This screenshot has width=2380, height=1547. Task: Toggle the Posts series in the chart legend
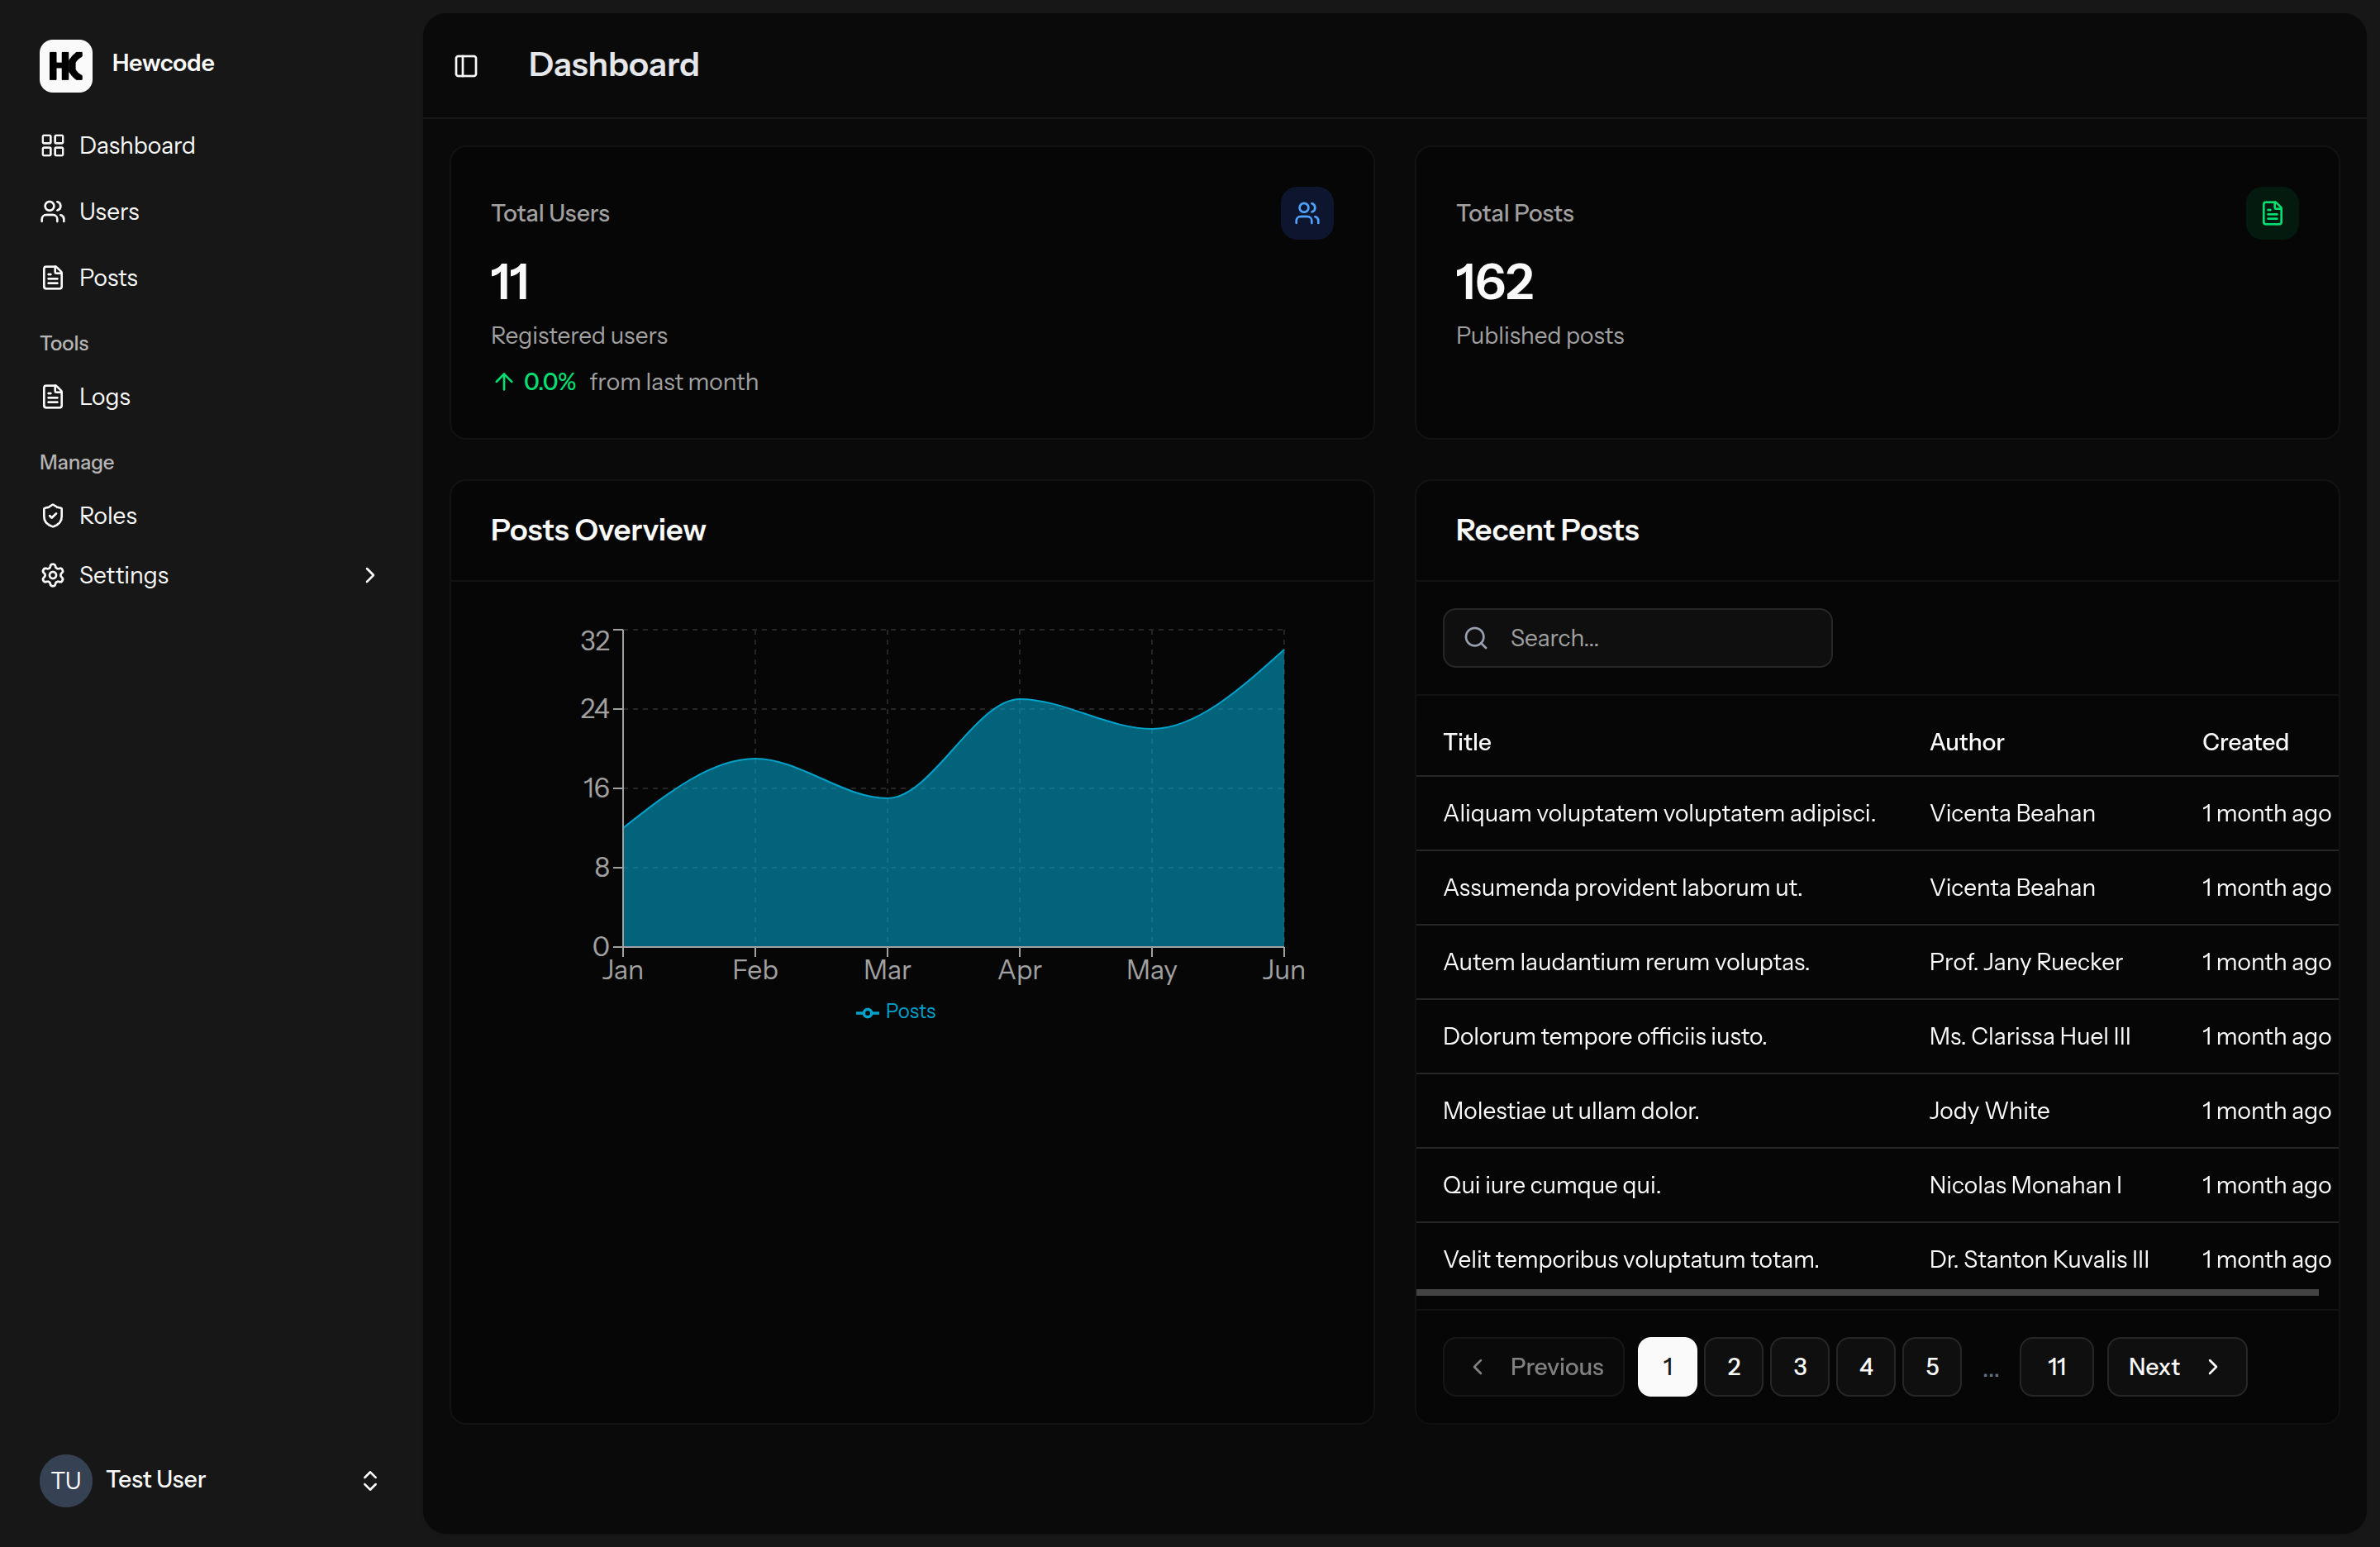tap(896, 1011)
